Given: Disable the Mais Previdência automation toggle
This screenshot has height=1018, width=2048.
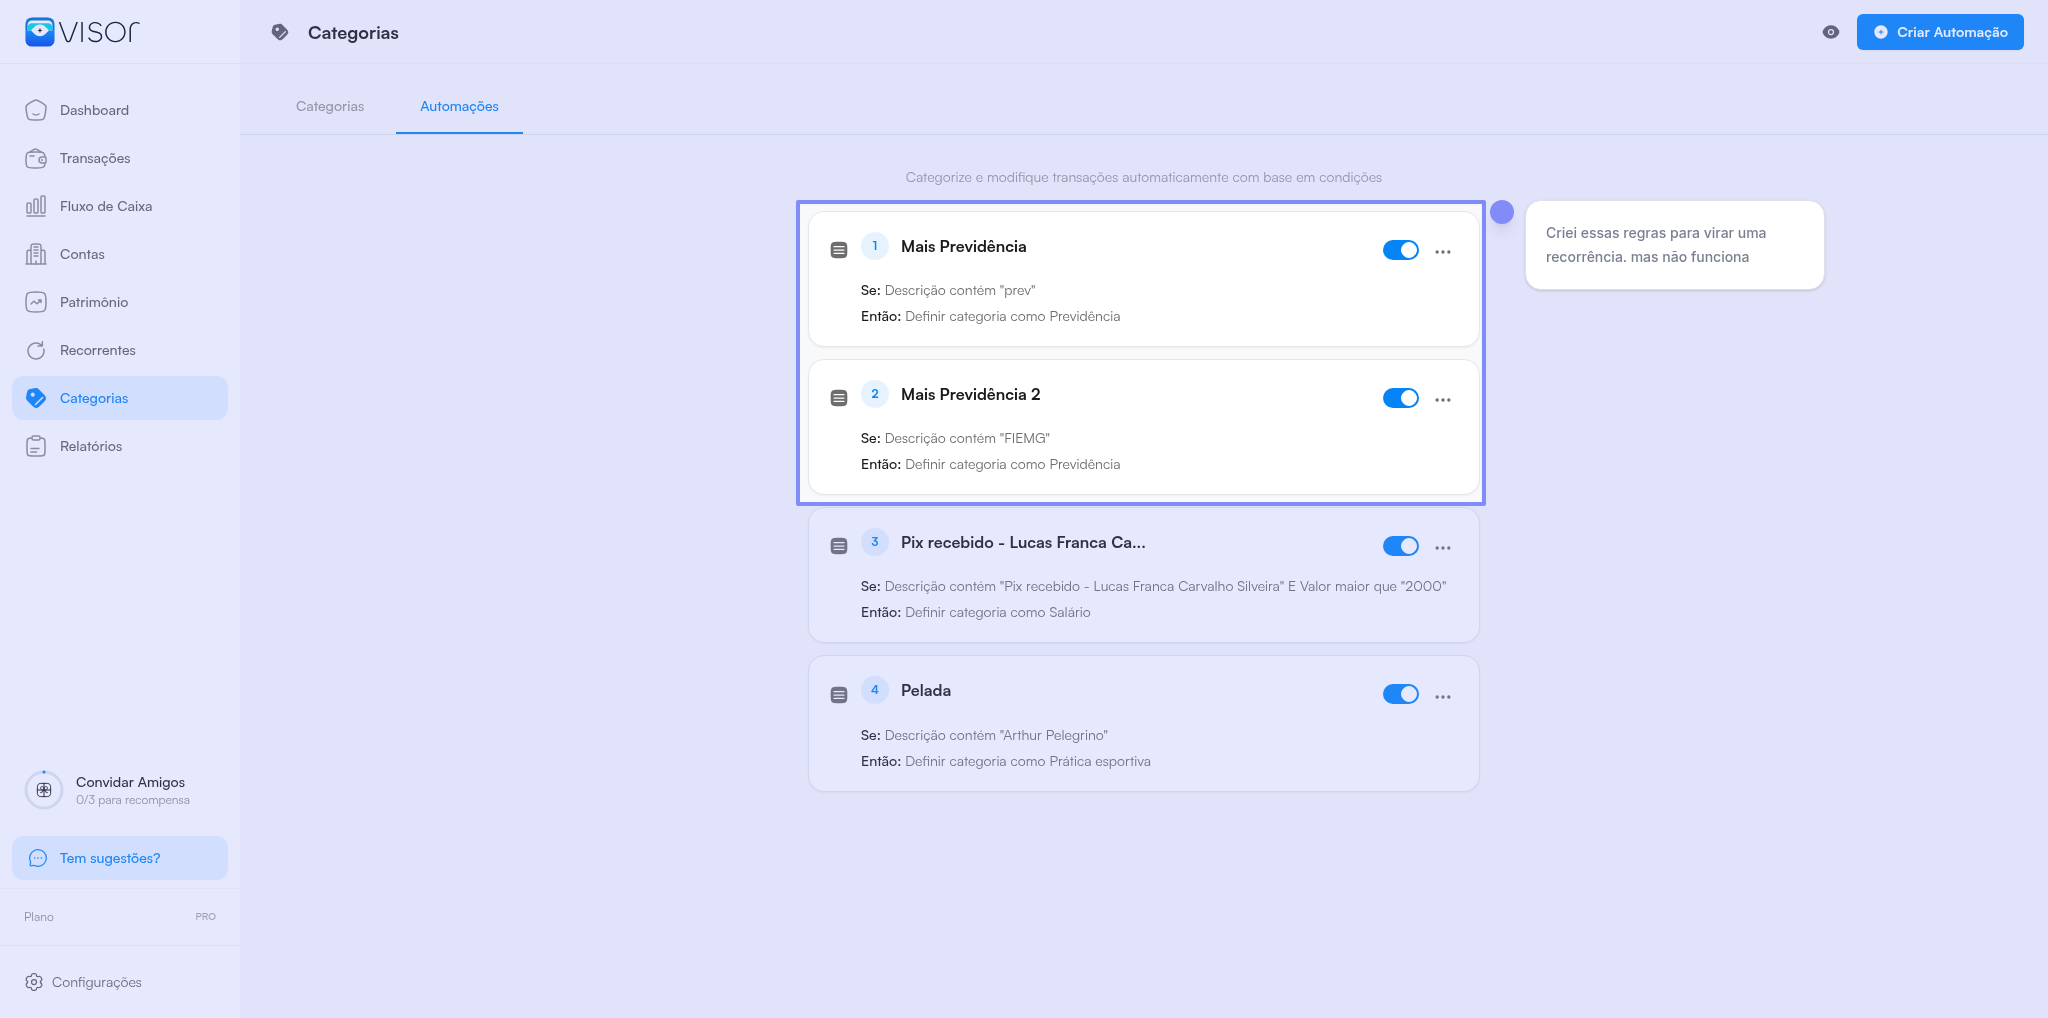Looking at the screenshot, I should tap(1400, 250).
